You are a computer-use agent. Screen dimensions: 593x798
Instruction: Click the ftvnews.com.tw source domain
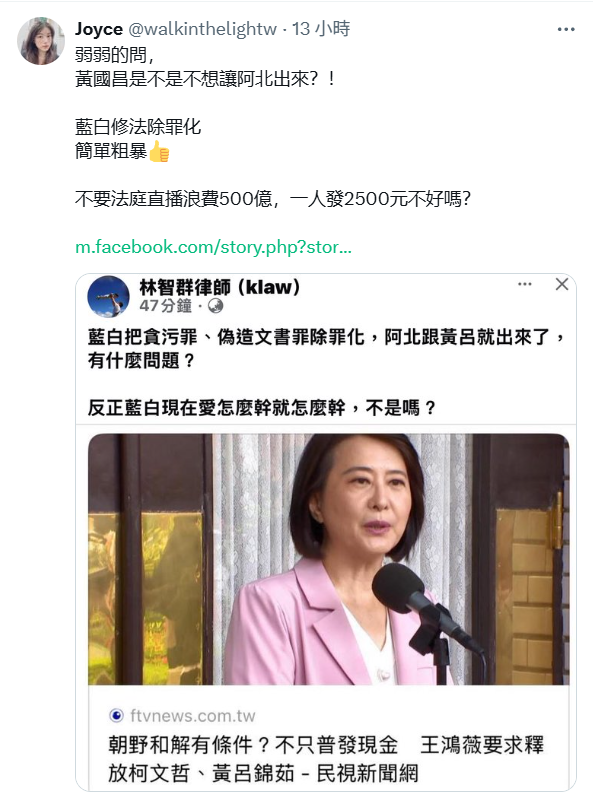pos(192,716)
